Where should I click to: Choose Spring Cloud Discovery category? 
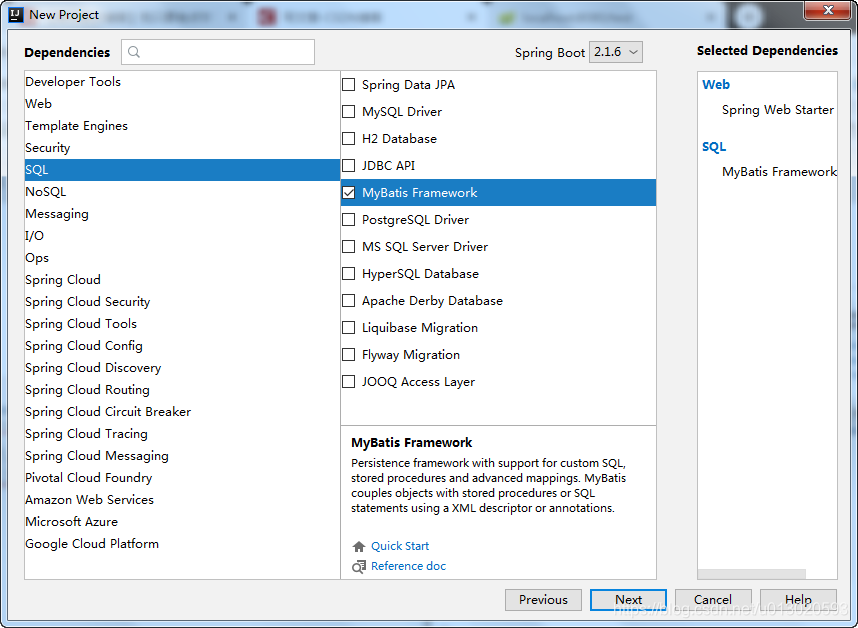[182, 368]
